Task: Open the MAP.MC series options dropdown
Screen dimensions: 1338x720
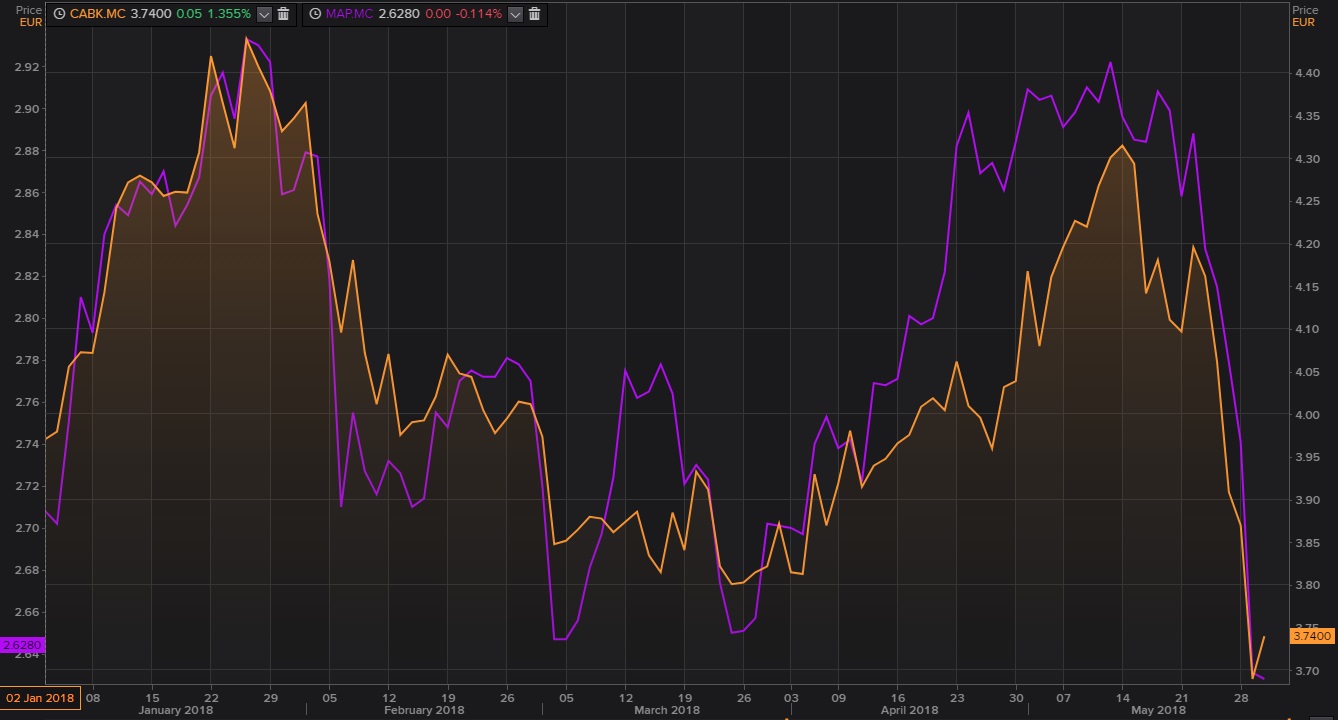Action: 515,14
